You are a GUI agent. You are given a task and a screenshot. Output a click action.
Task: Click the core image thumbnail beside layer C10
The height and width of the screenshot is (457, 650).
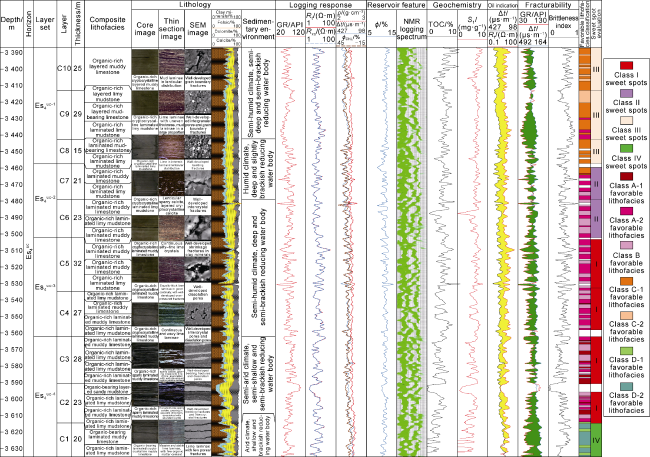point(145,62)
